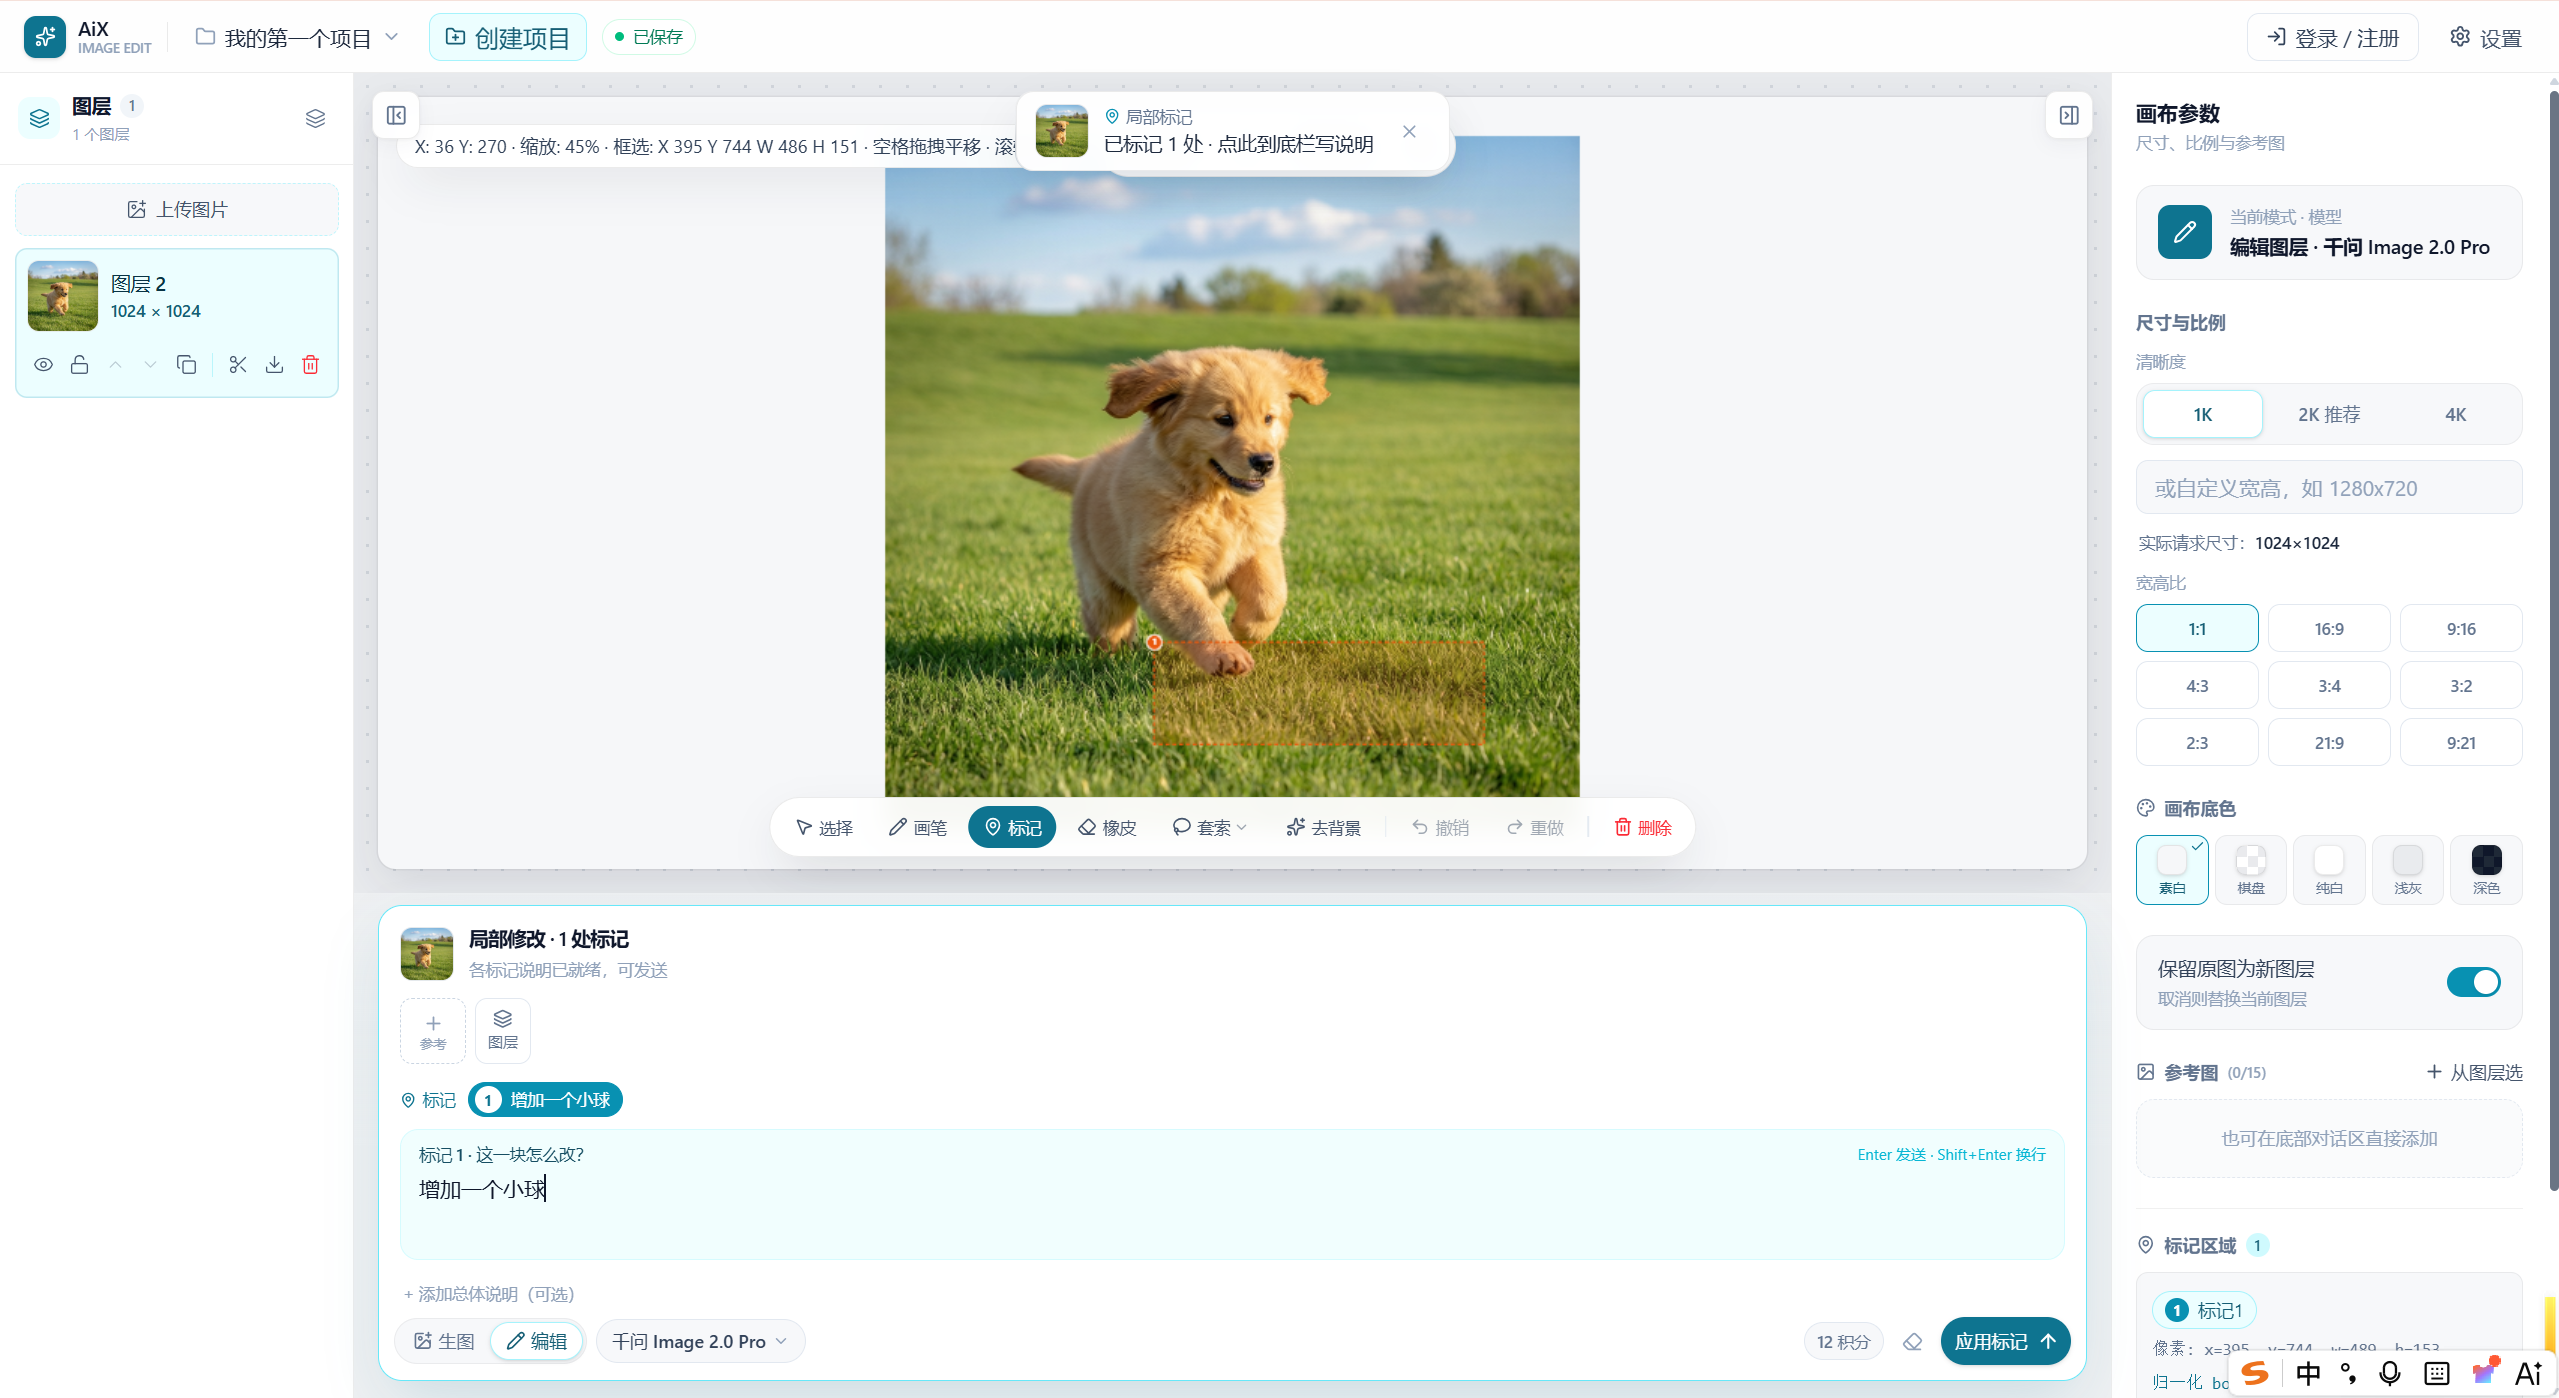Select the 标记1 chip in 标记区域
Screen dimensions: 2559x1398
point(2204,1311)
